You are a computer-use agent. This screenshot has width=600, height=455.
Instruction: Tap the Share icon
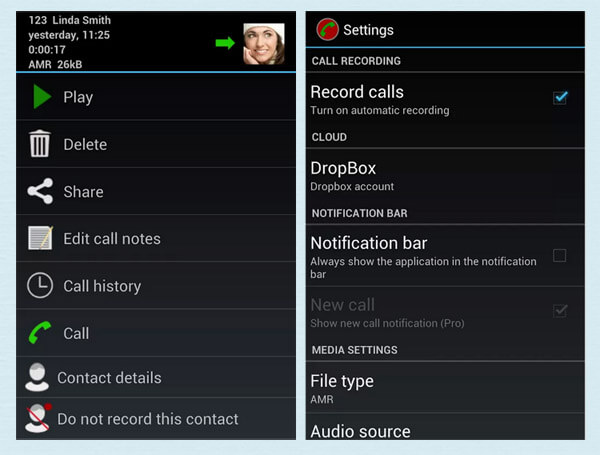[x=40, y=191]
